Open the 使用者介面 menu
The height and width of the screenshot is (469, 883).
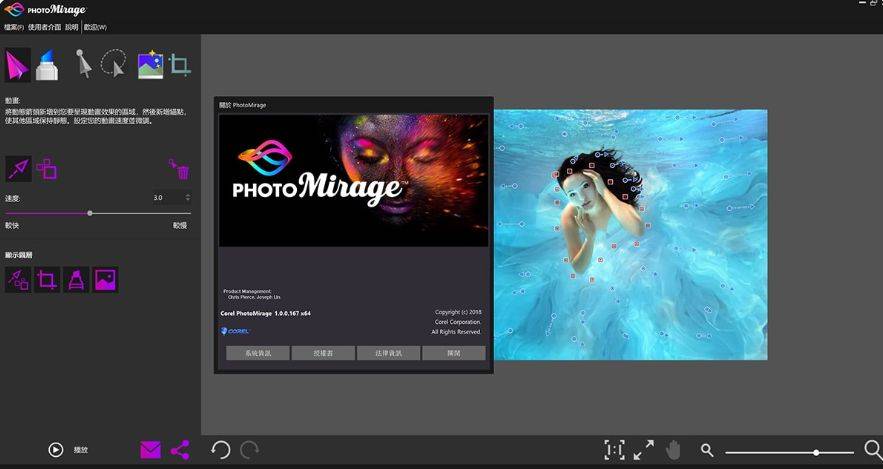click(x=44, y=27)
